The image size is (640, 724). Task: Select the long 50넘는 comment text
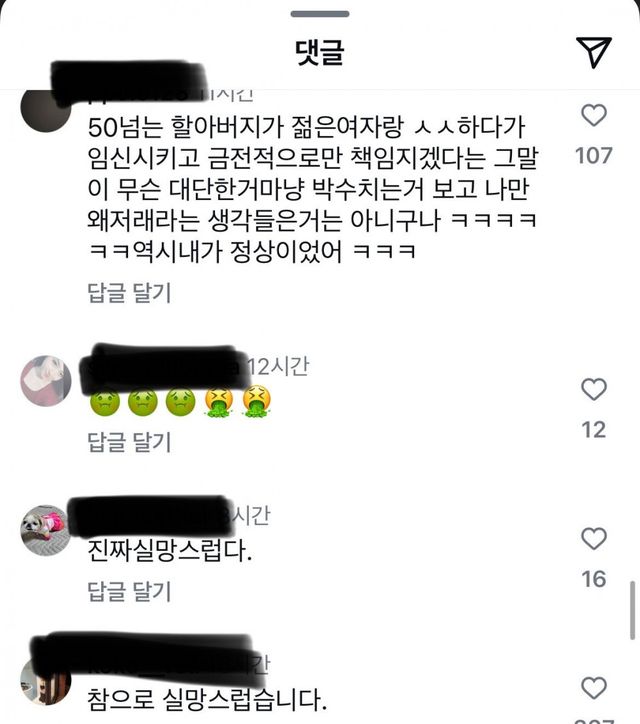click(312, 189)
